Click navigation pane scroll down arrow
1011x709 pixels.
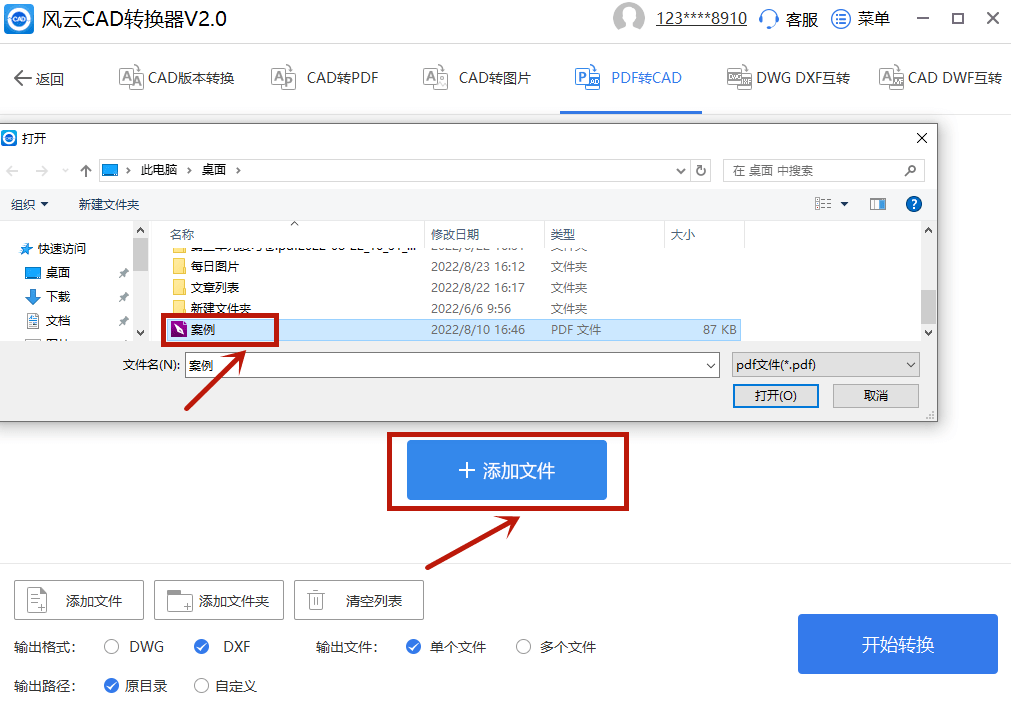141,333
